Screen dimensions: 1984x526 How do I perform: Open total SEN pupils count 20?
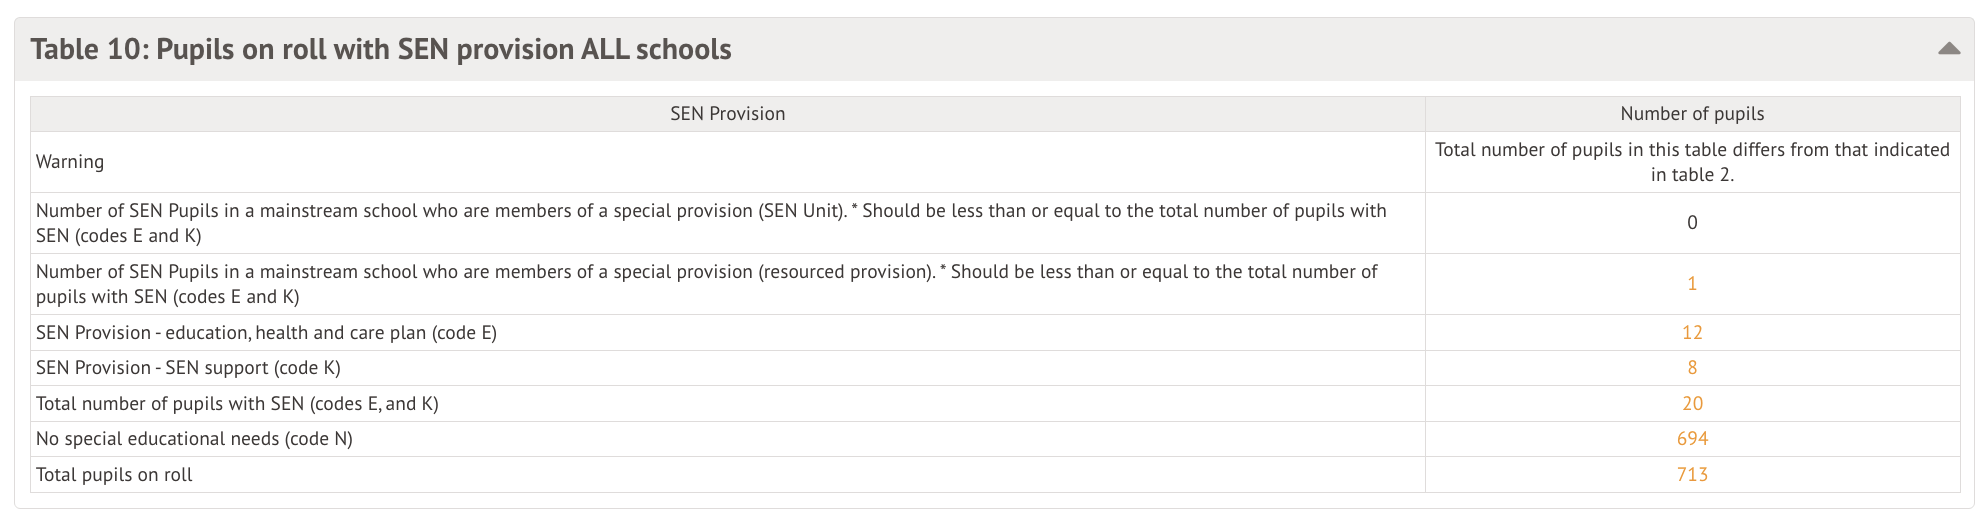(x=1692, y=404)
